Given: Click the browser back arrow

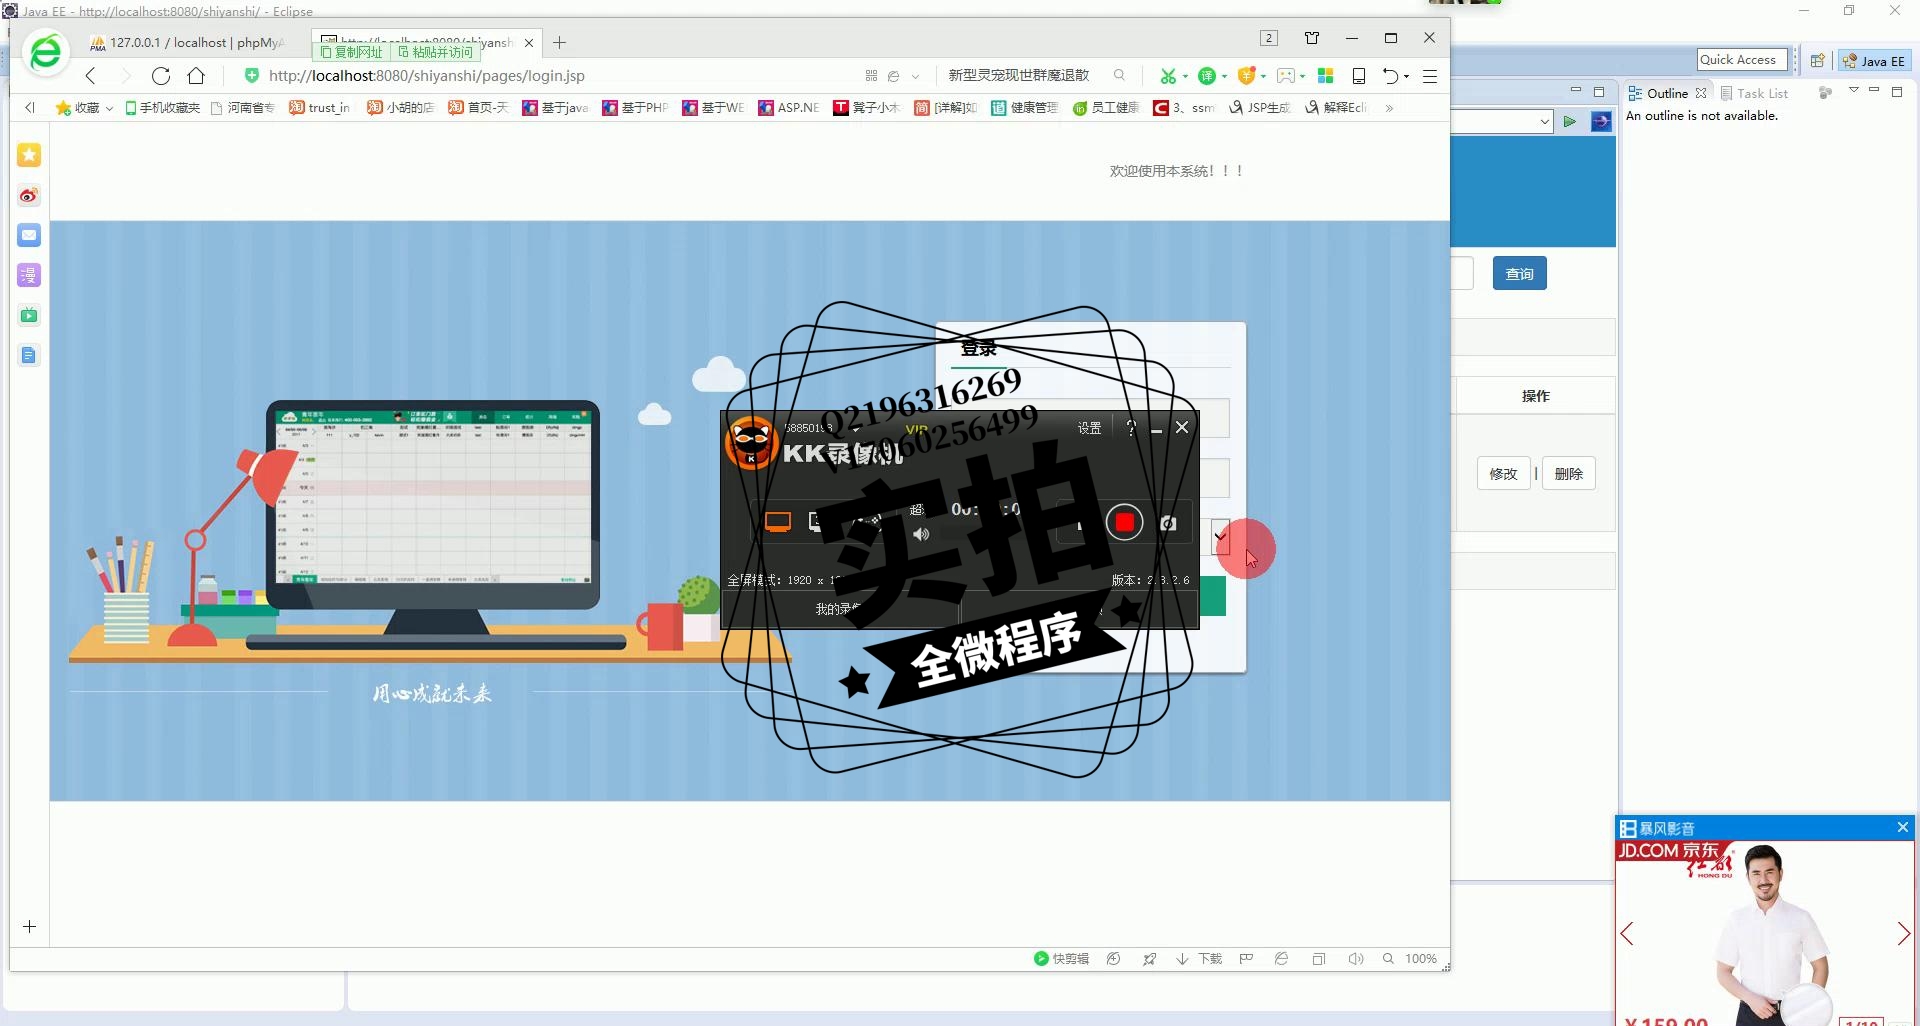Looking at the screenshot, I should coord(91,76).
